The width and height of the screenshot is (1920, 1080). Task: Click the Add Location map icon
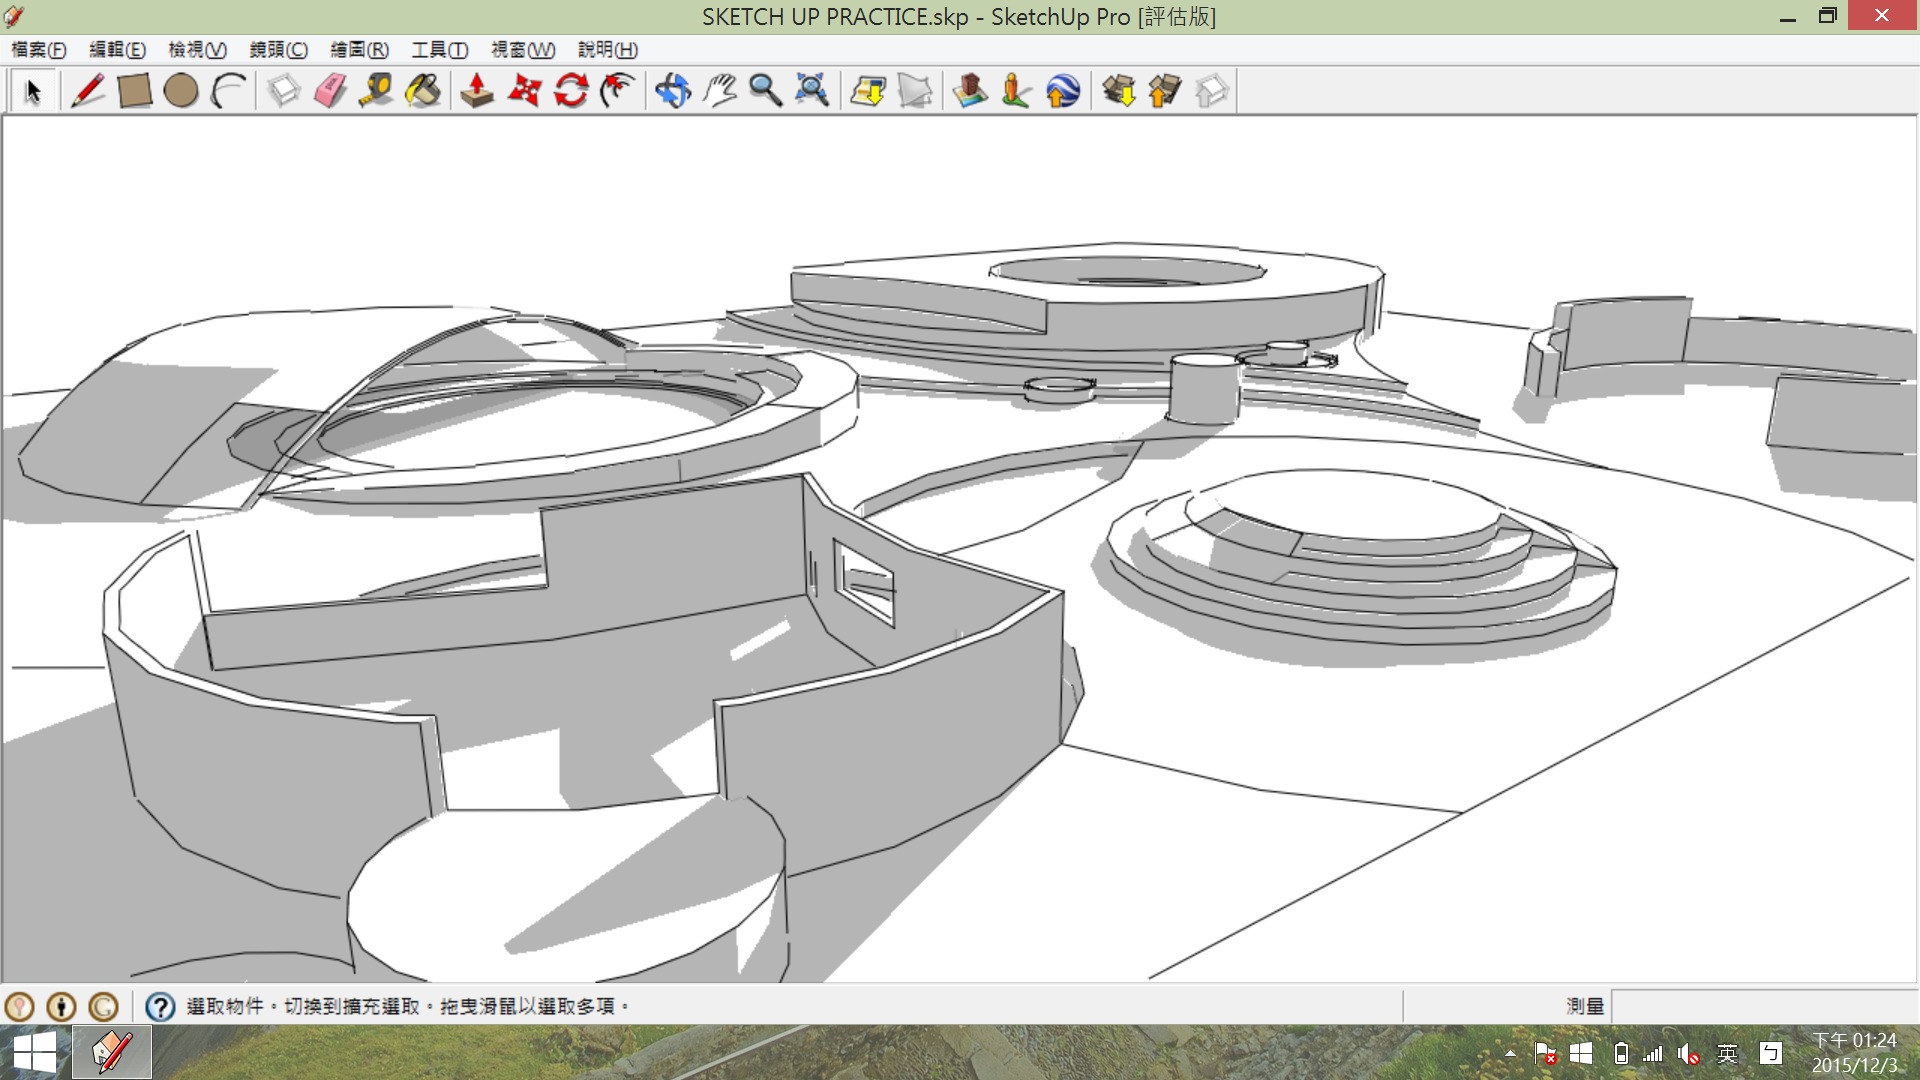(868, 91)
